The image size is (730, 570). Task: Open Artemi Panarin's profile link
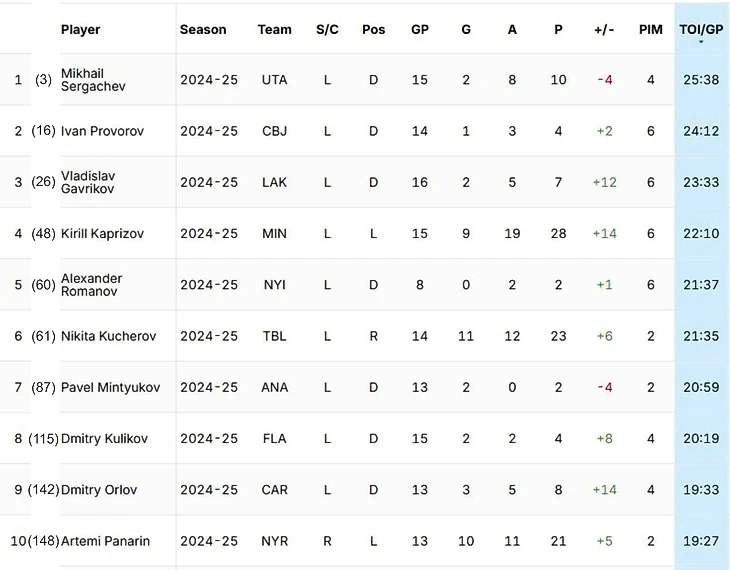(105, 541)
